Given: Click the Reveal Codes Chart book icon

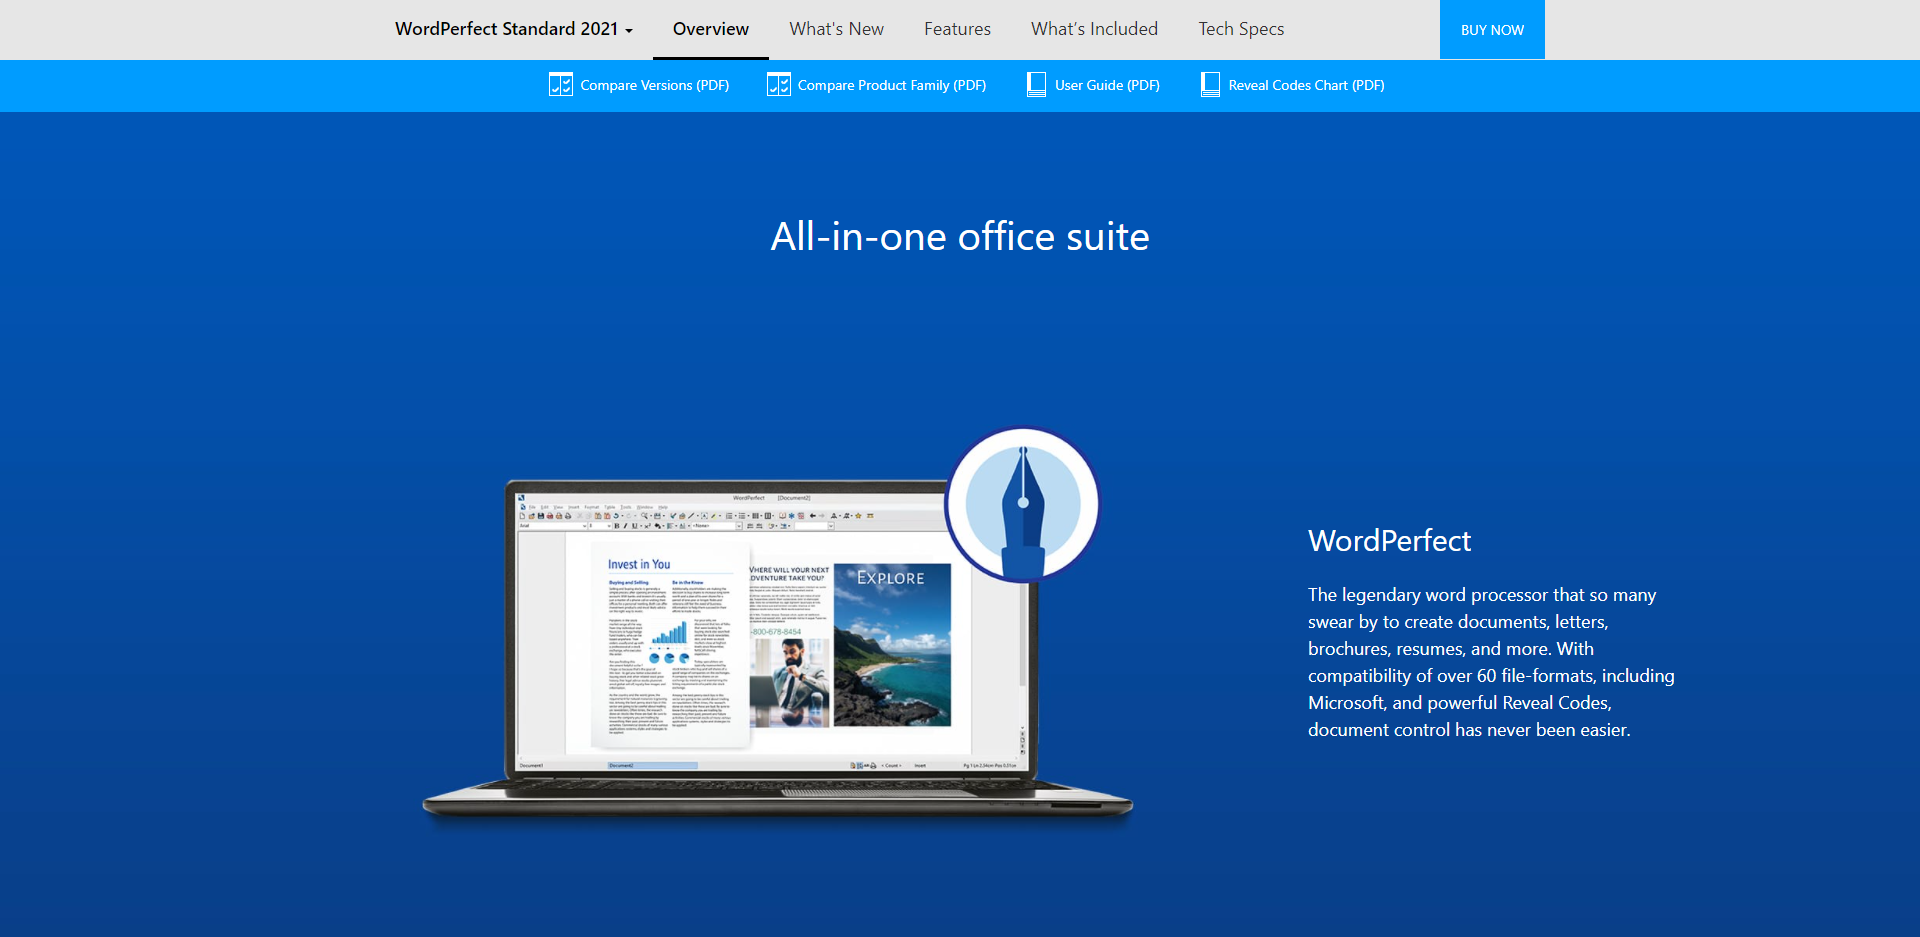Looking at the screenshot, I should click(1210, 85).
